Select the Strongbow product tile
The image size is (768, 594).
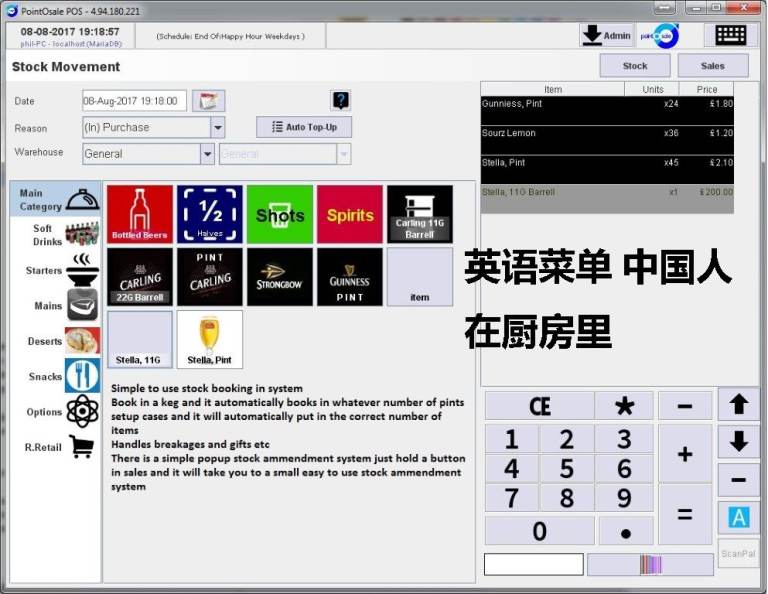pyautogui.click(x=280, y=277)
